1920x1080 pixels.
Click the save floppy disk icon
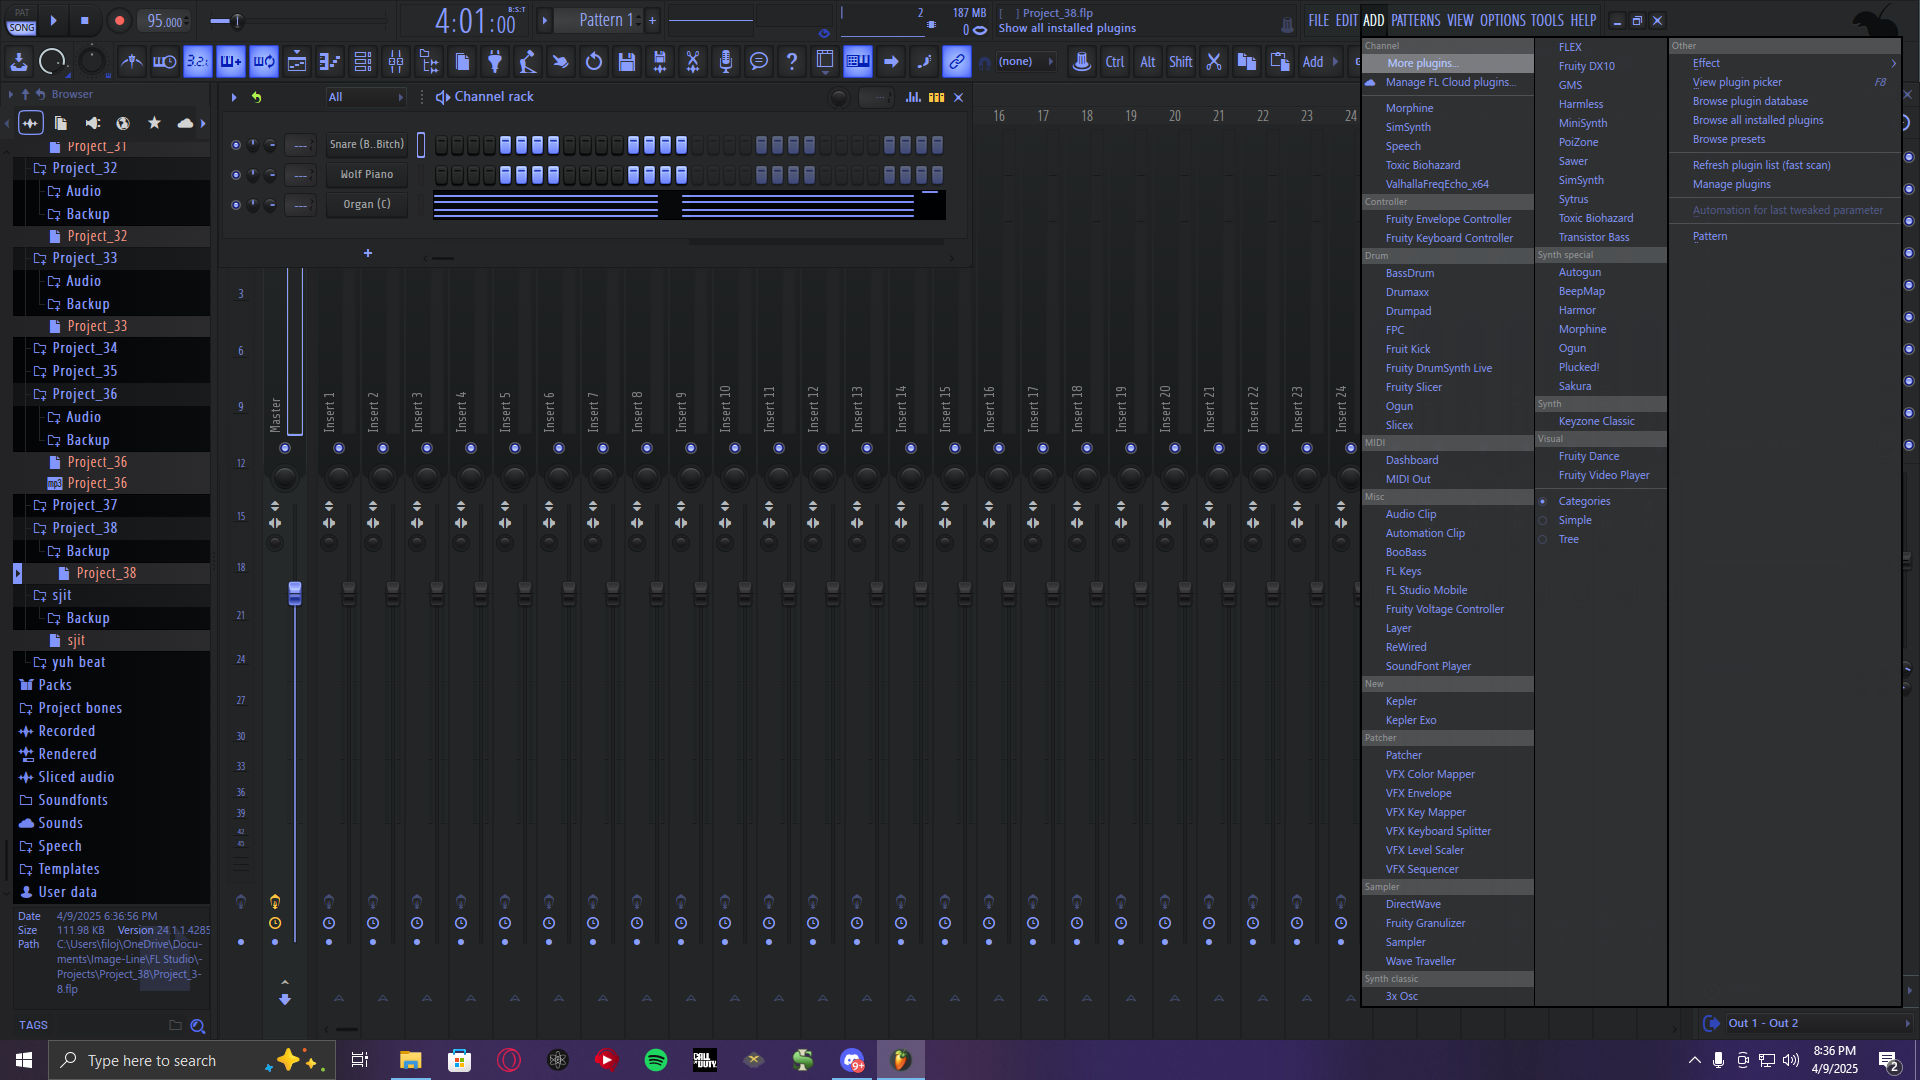627,62
